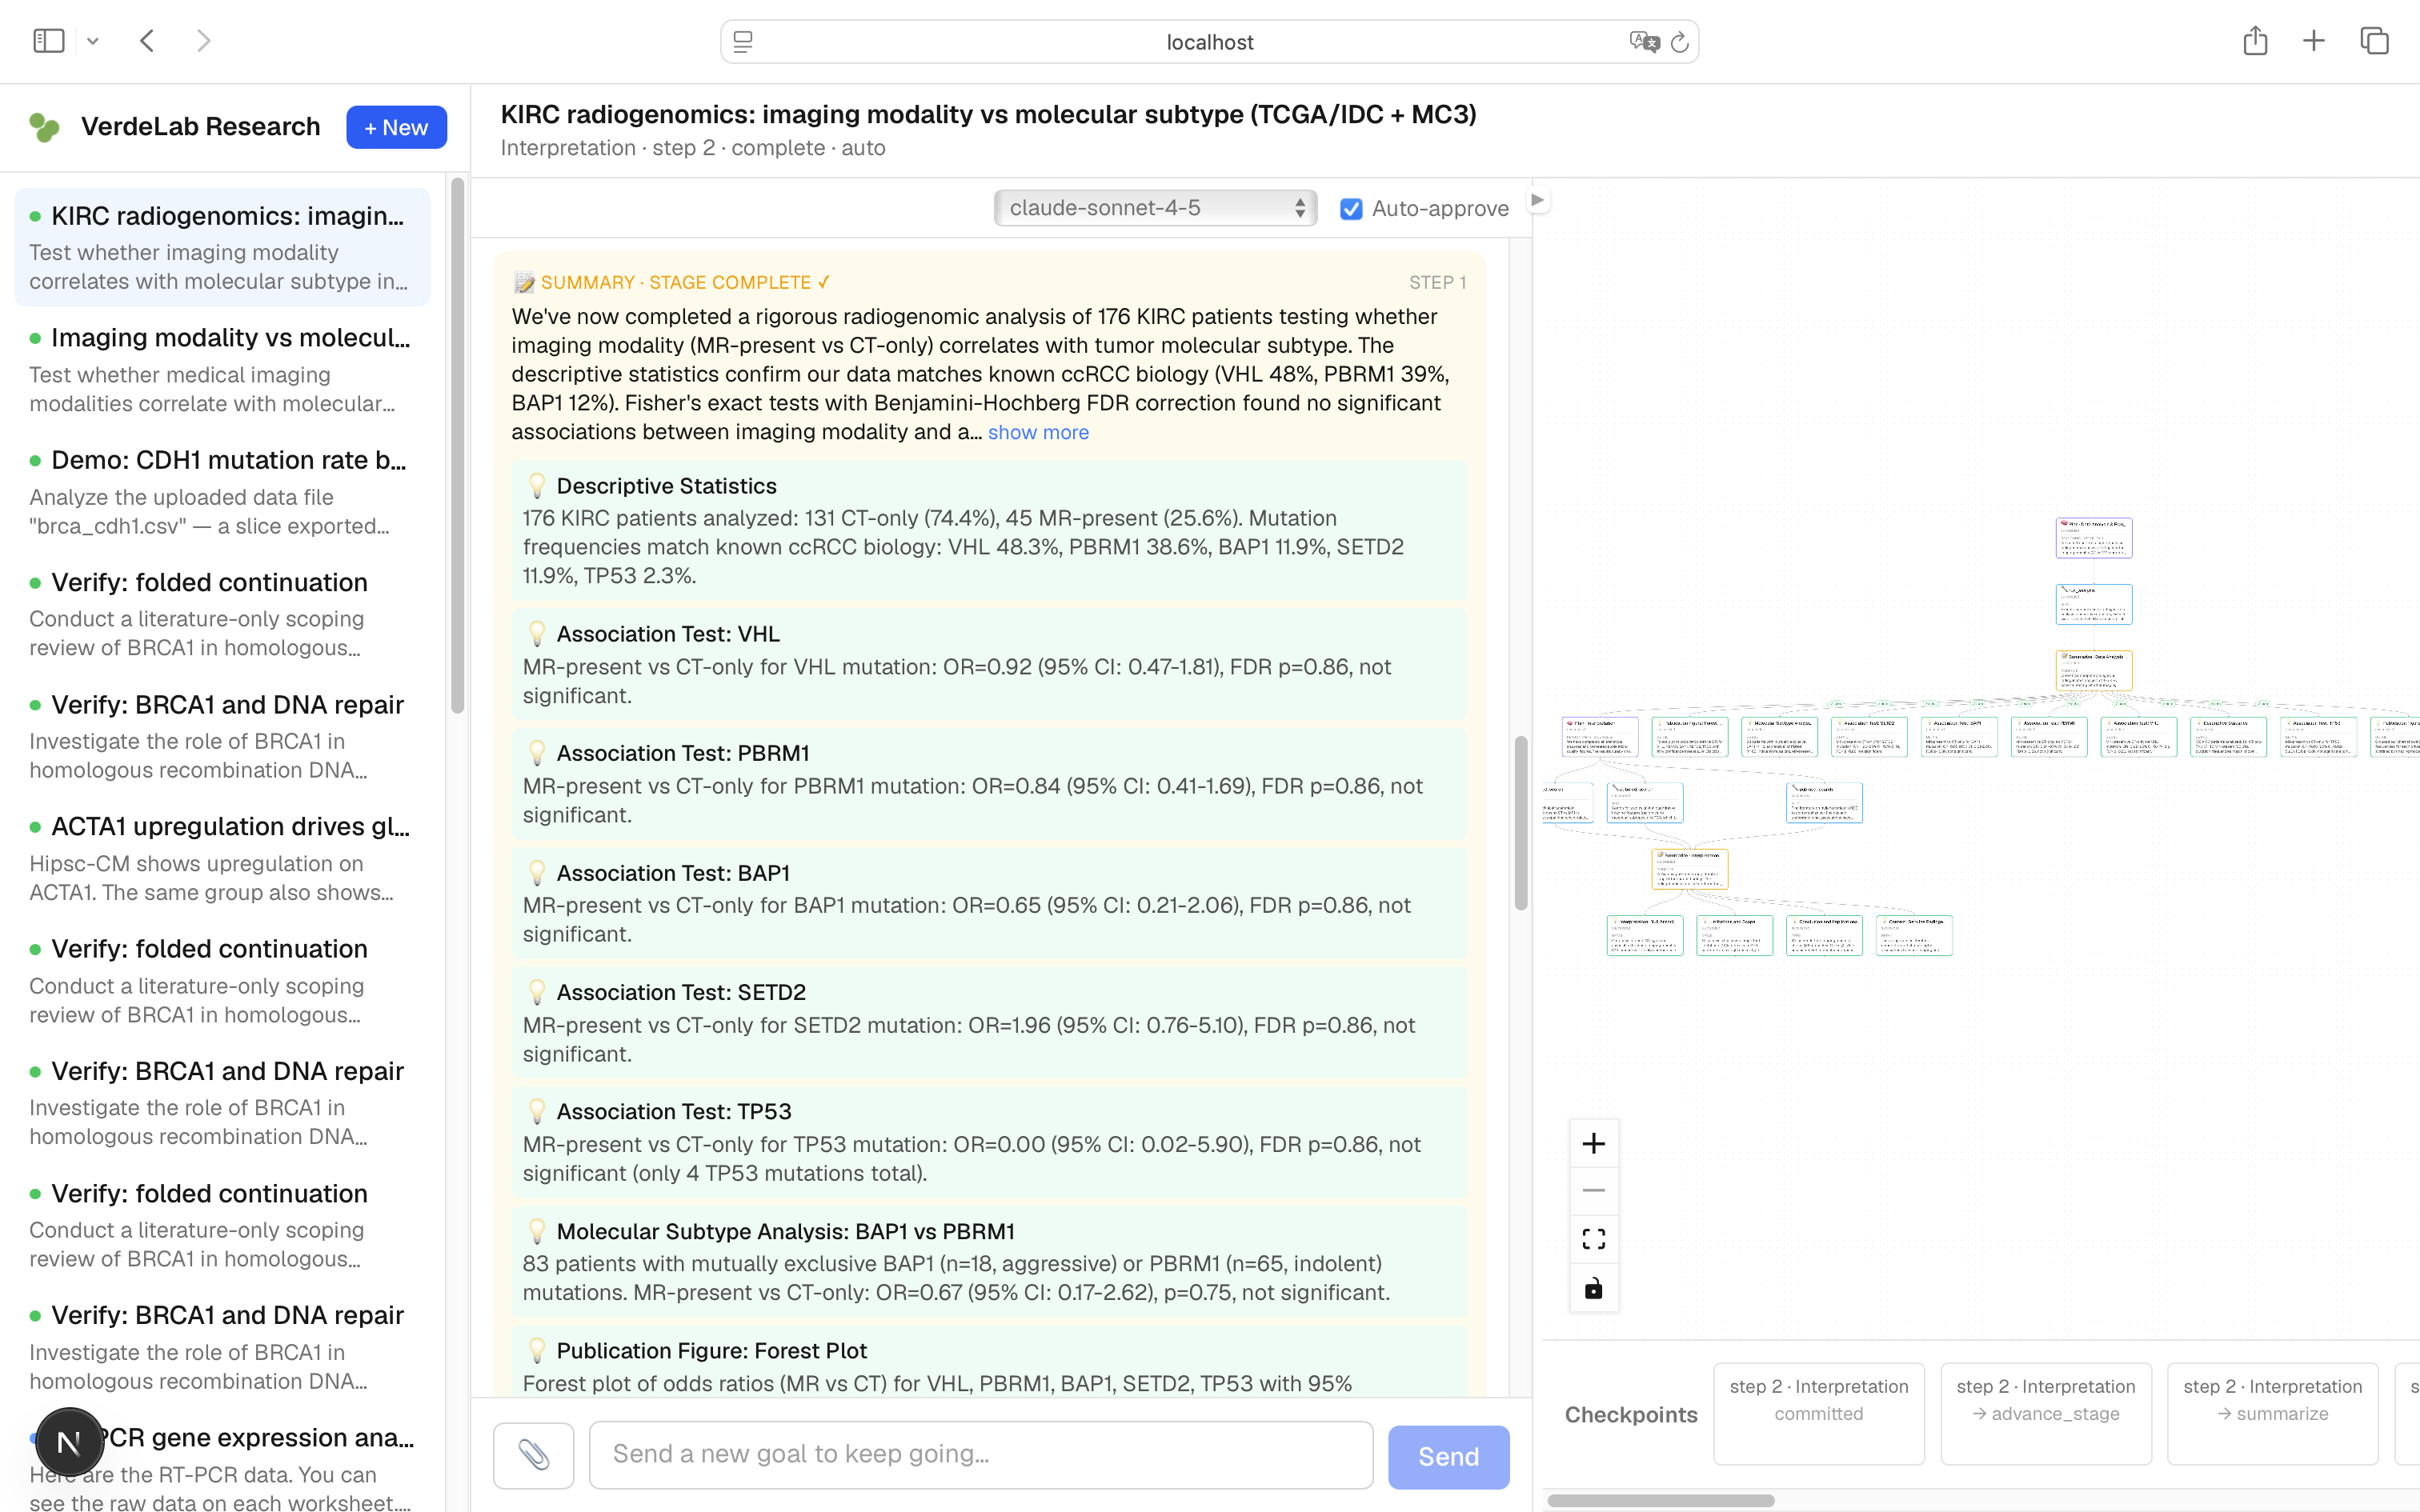Image resolution: width=2420 pixels, height=1512 pixels.
Task: Click the Association Test: BAP1 finding
Action: 989,903
